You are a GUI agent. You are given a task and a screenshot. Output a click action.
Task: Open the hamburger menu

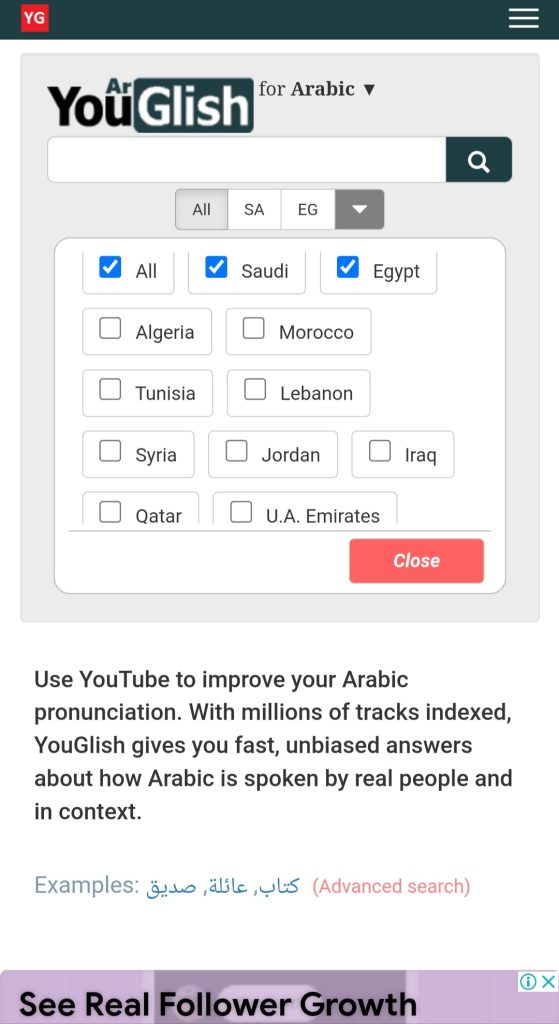click(523, 18)
